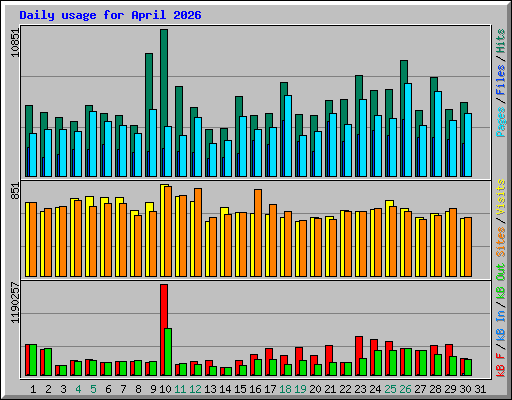The width and height of the screenshot is (512, 400).
Task: Click day 5 on the x-axis
Action: pyautogui.click(x=93, y=389)
